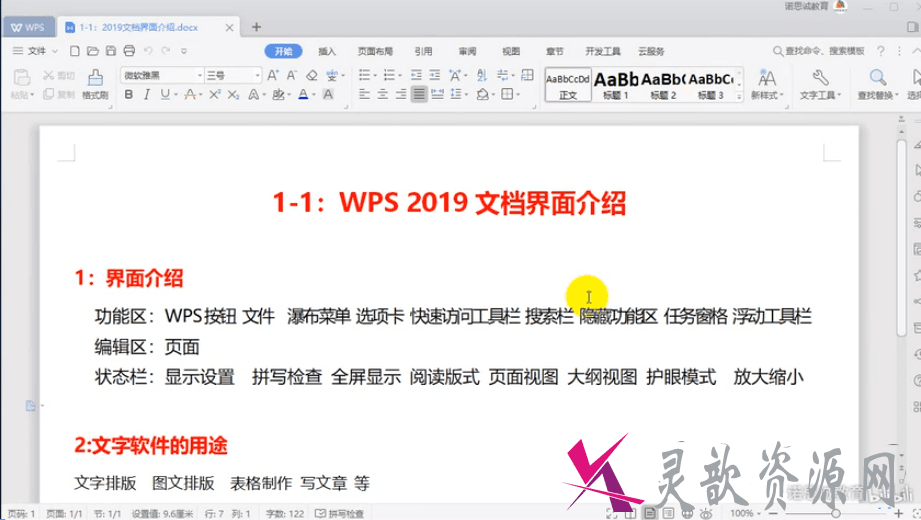Create a new blank document icon

(x=75, y=51)
